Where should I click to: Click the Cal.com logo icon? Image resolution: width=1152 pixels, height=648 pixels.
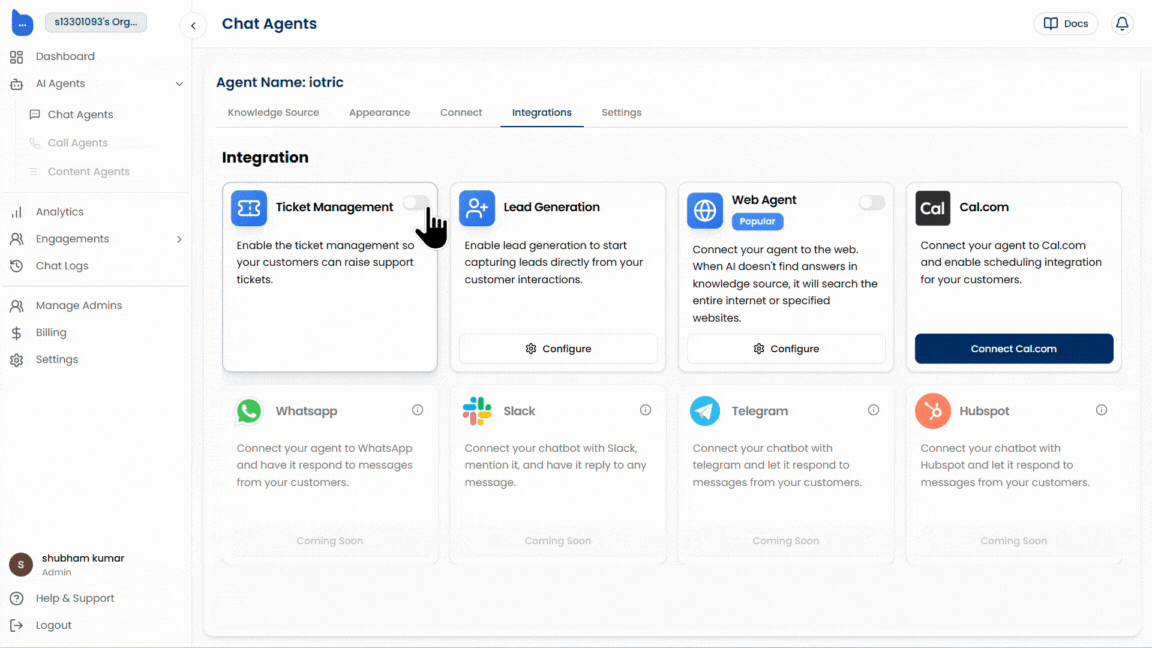[x=932, y=208]
